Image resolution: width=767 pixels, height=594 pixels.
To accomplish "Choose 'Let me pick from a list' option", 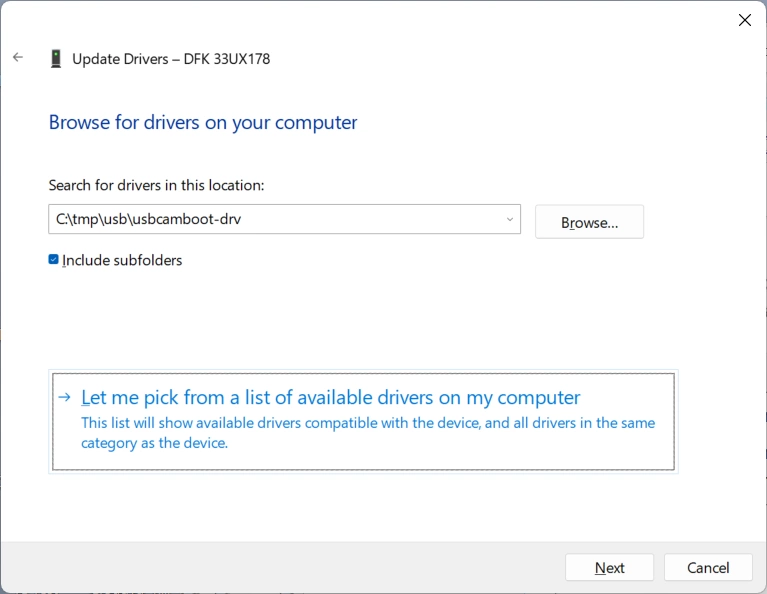I will coord(330,397).
